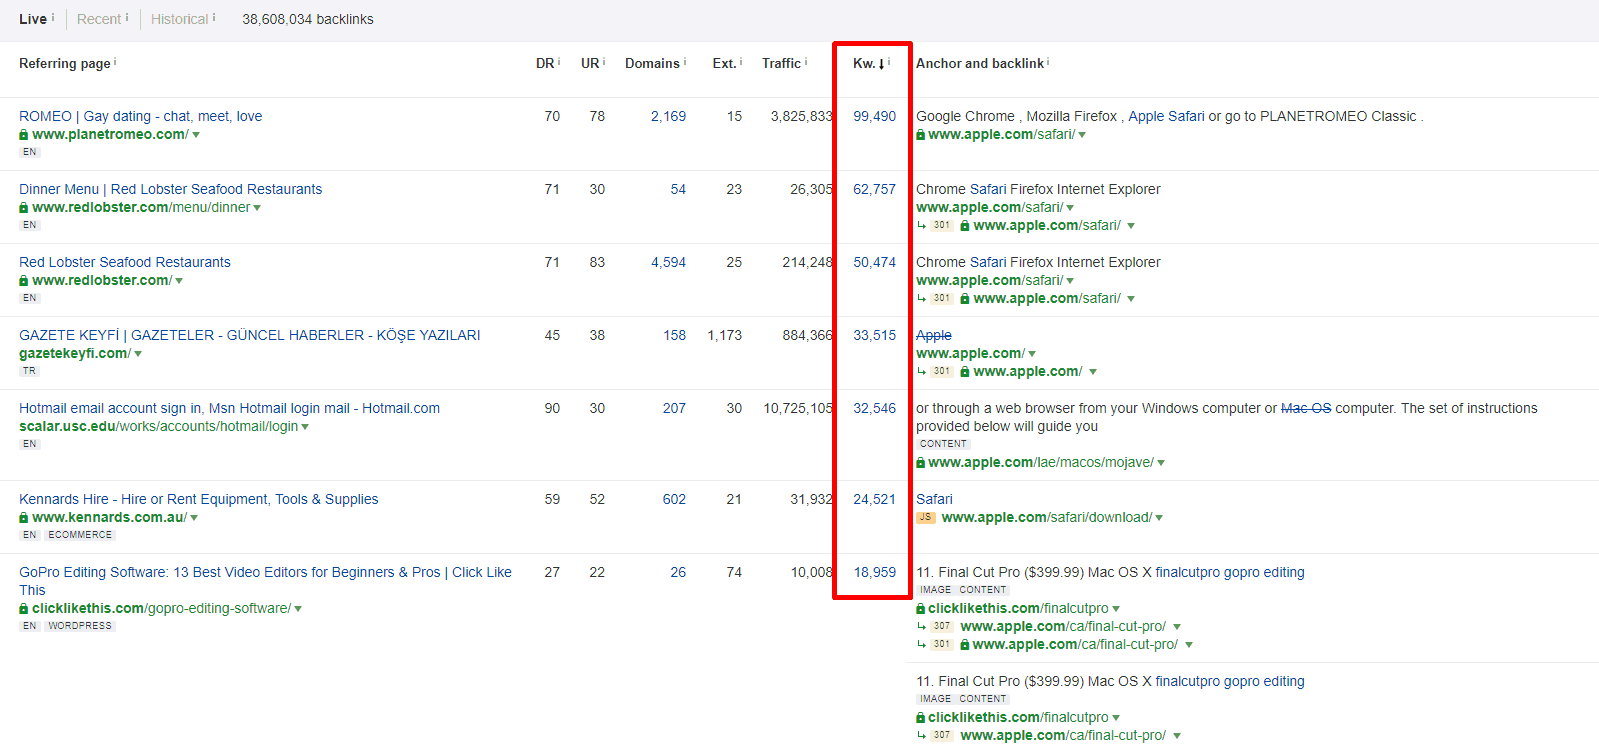Viewport: 1599px width, 749px height.
Task: Click the 33,515 keywords value
Action: click(x=874, y=335)
